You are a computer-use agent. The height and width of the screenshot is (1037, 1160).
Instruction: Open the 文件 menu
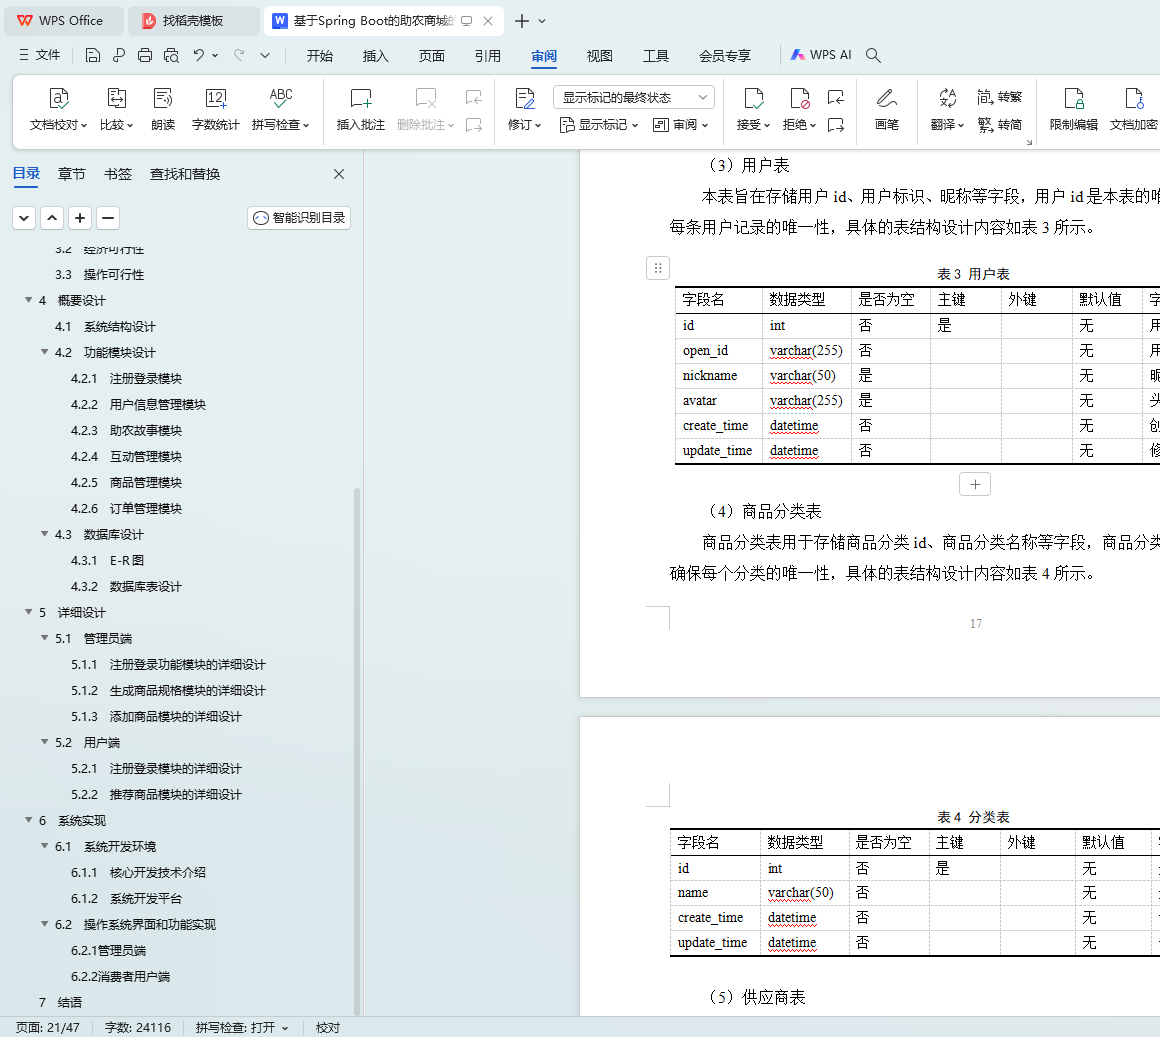tap(40, 55)
